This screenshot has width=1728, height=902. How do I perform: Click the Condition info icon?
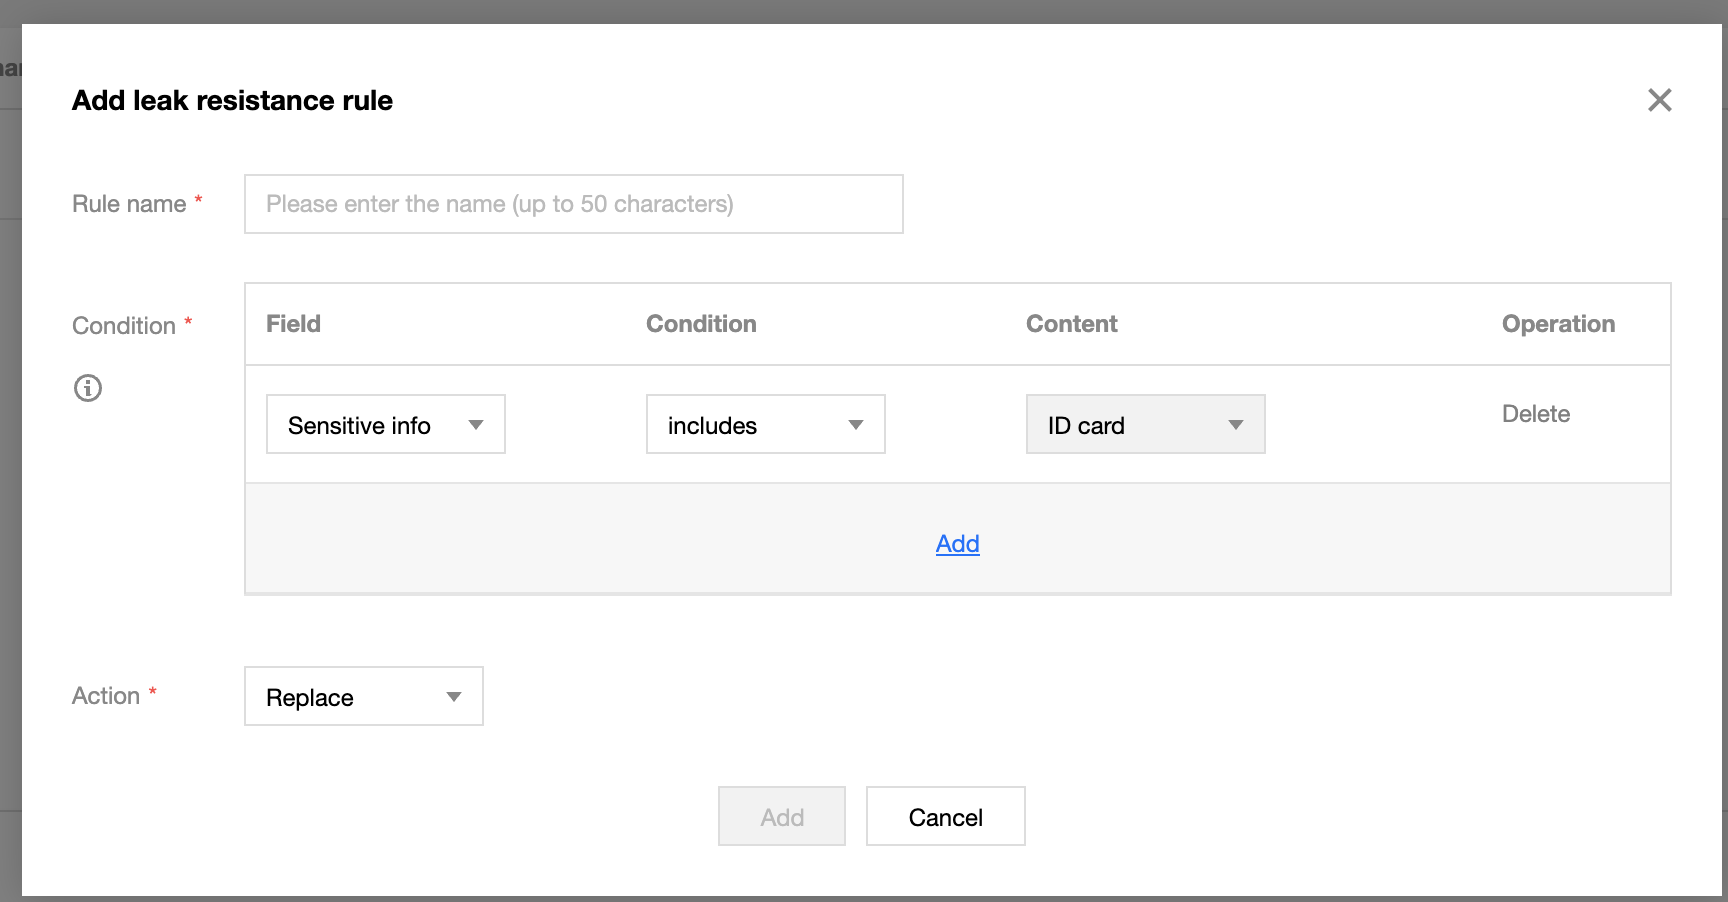(88, 388)
